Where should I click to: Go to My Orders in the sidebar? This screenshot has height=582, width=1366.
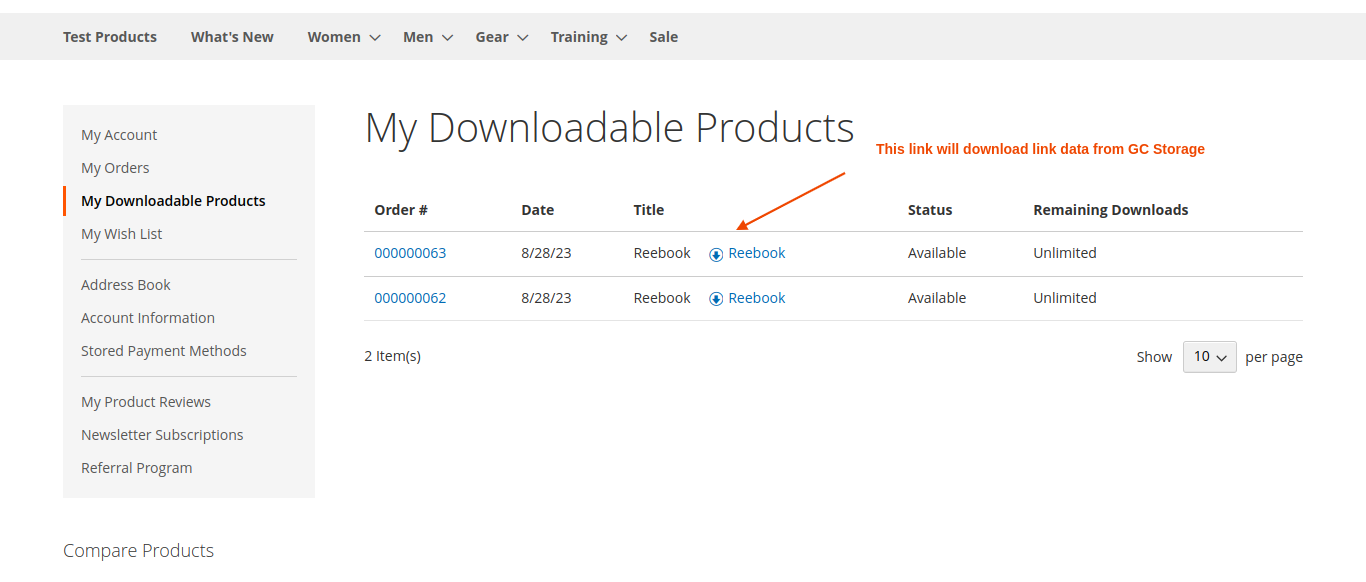coord(115,167)
